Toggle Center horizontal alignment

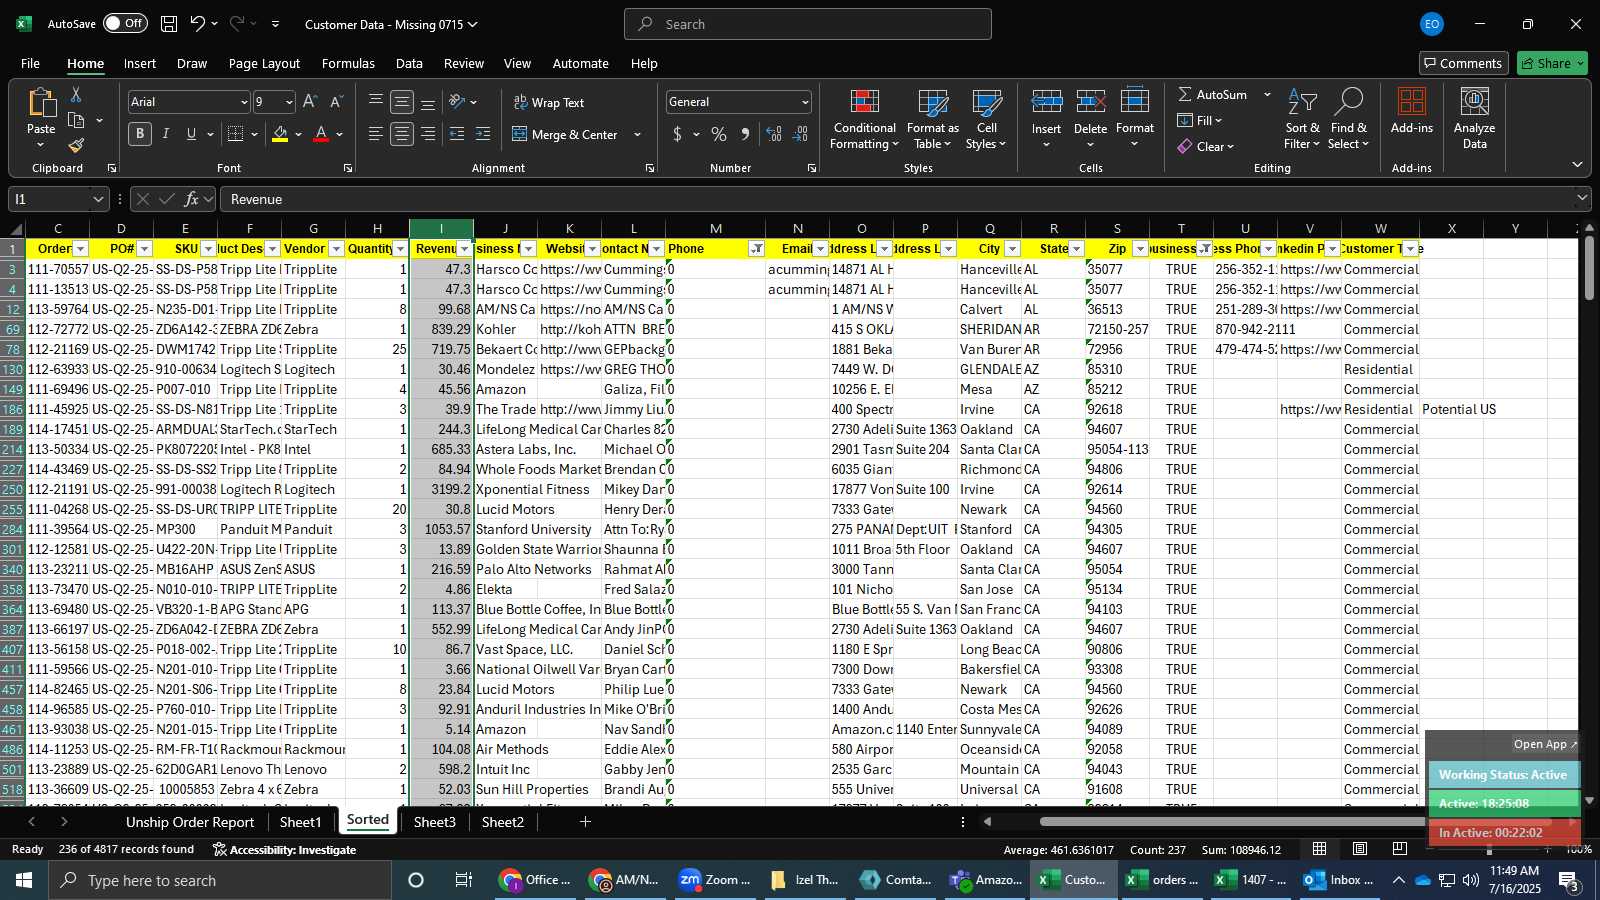pos(402,134)
